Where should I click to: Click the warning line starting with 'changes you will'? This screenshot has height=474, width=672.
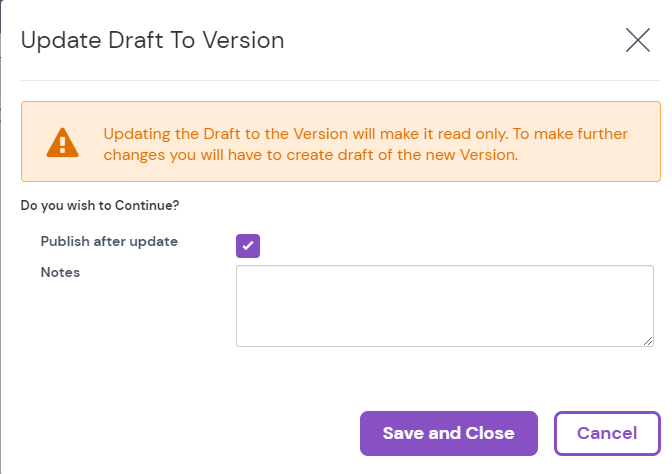click(x=312, y=155)
